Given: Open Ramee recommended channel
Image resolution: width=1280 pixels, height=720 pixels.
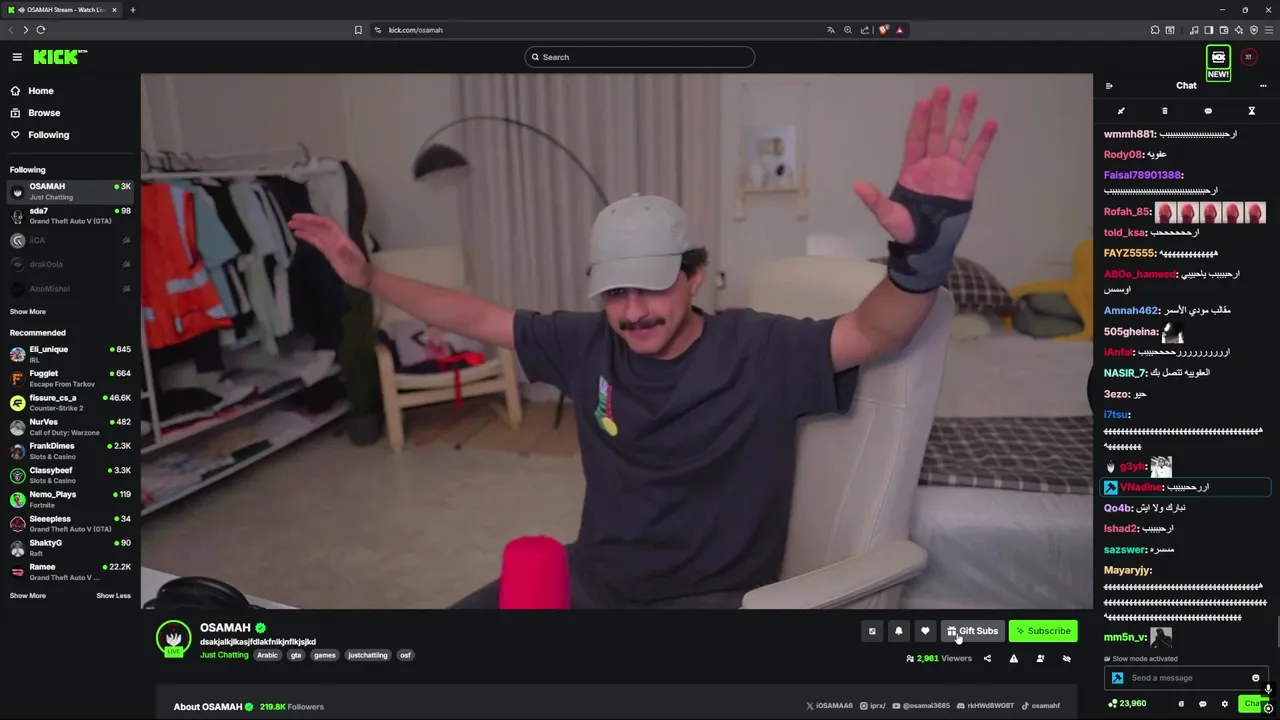Looking at the screenshot, I should tap(70, 571).
